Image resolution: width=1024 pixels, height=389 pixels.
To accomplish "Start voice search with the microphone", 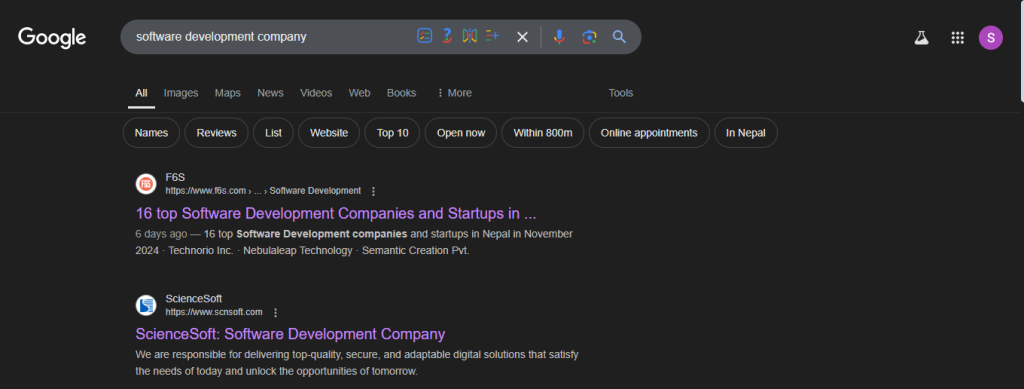I will 559,37.
